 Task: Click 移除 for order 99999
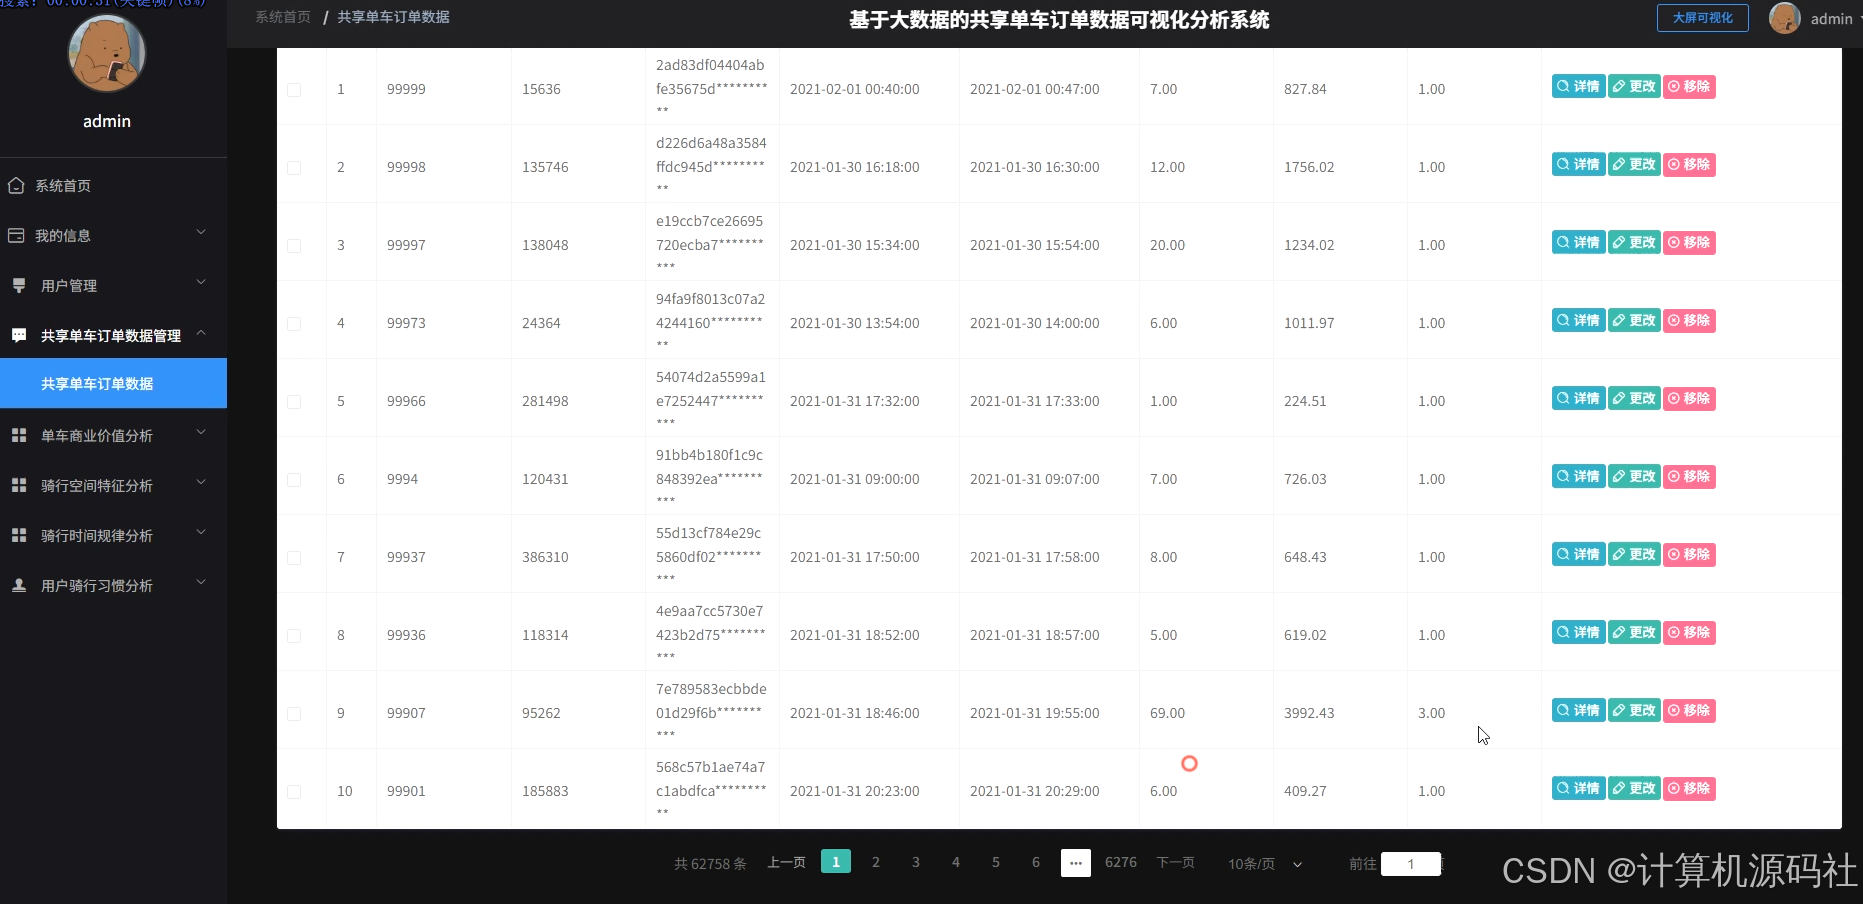tap(1689, 87)
